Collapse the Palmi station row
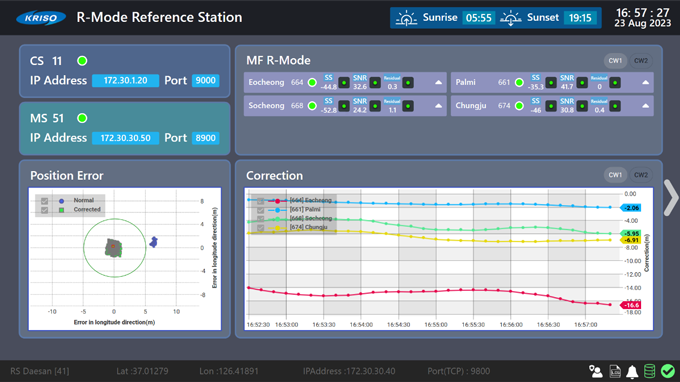 click(645, 82)
